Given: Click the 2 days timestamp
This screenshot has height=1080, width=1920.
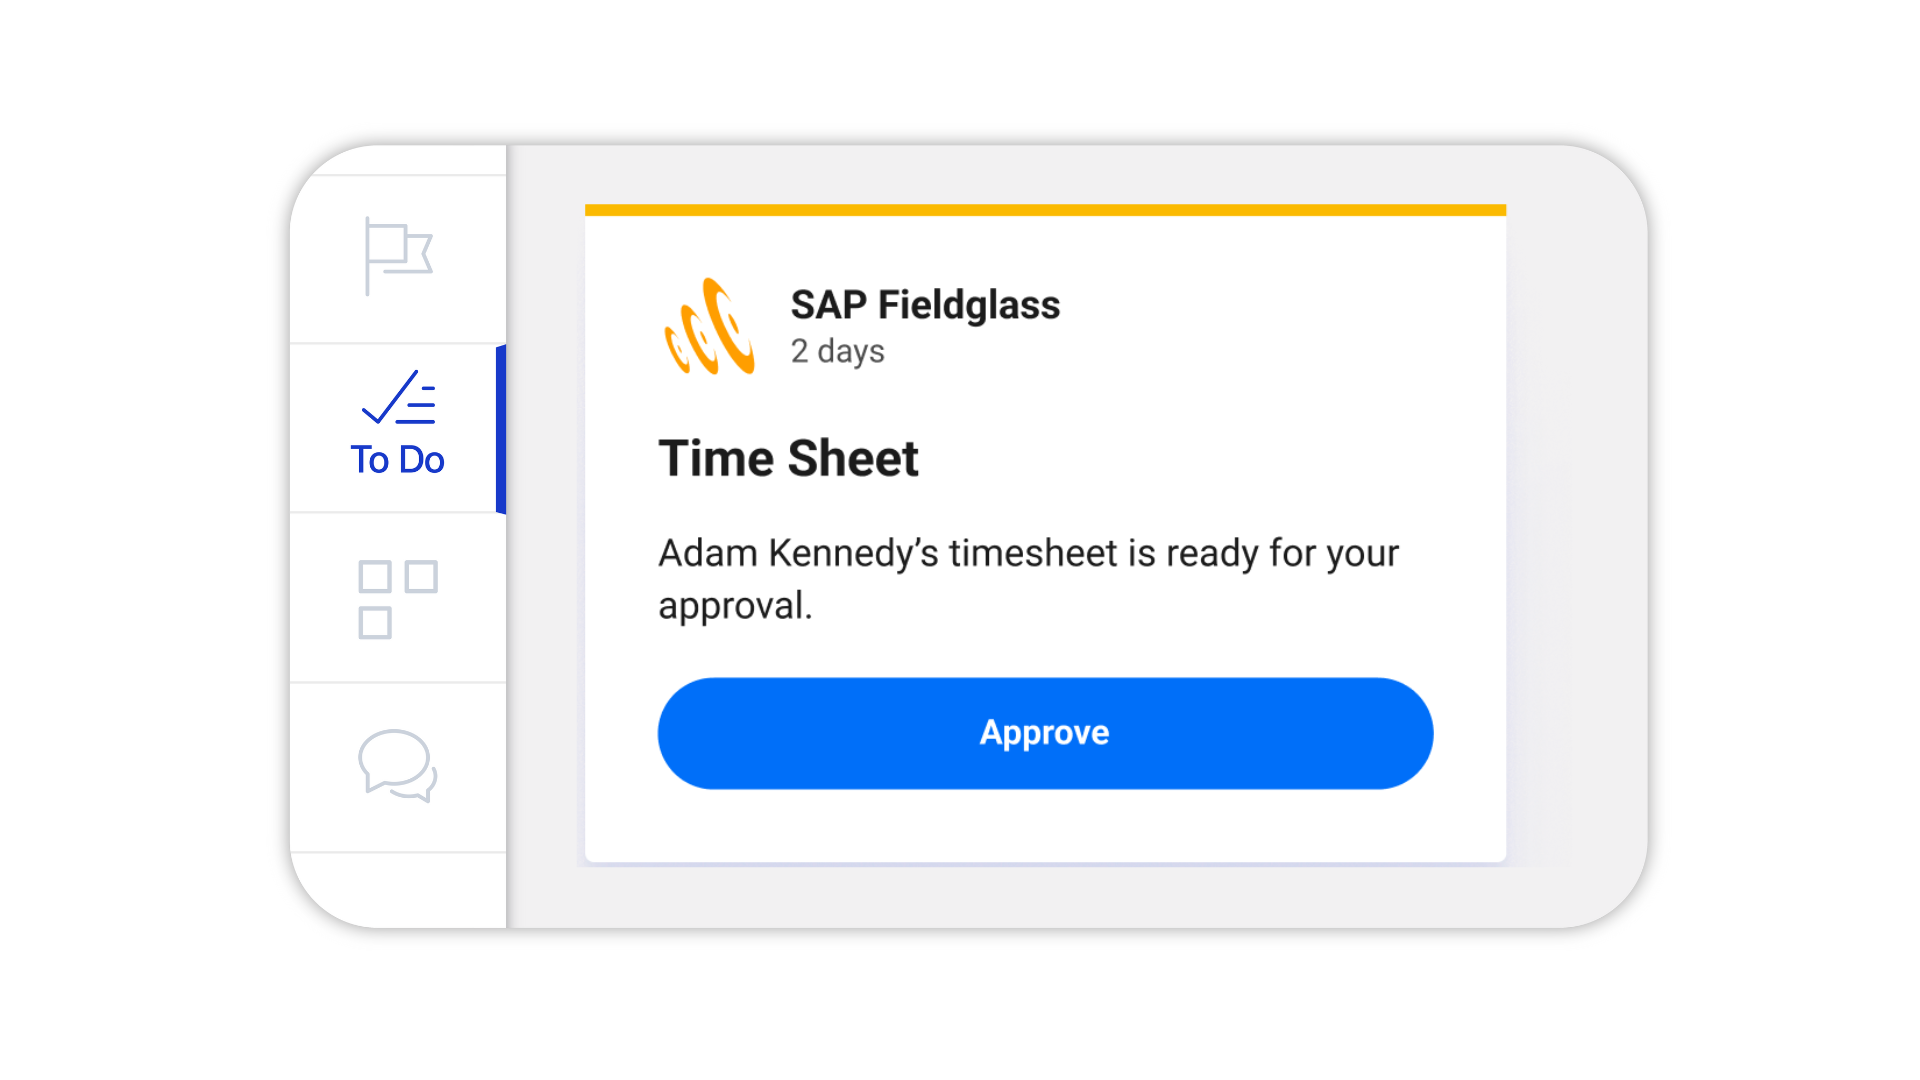Looking at the screenshot, I should click(838, 351).
